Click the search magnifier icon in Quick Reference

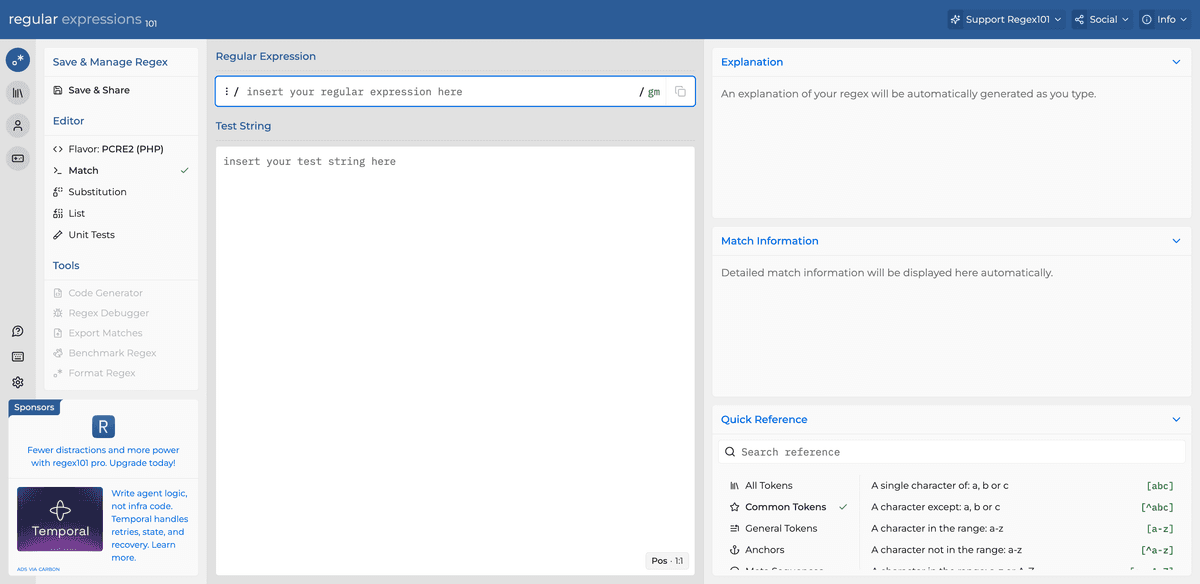pyautogui.click(x=730, y=452)
